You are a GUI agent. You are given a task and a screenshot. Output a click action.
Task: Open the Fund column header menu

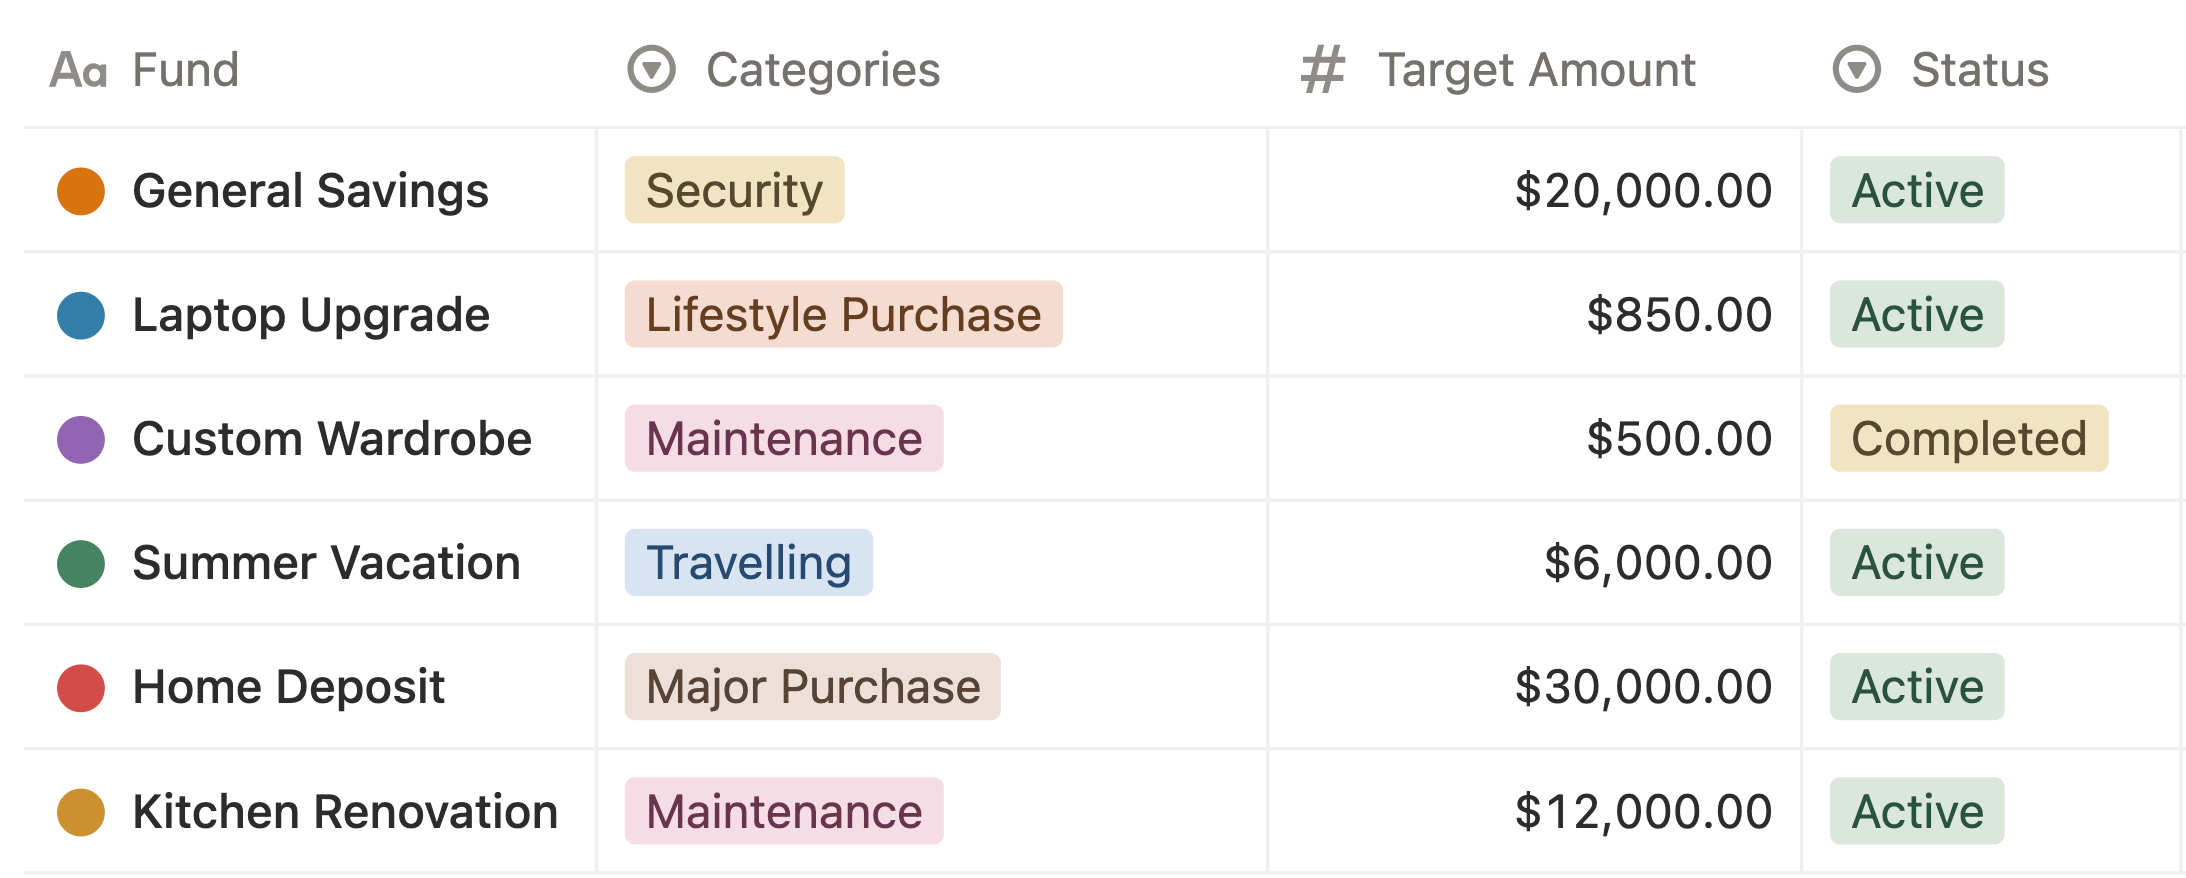pos(310,70)
